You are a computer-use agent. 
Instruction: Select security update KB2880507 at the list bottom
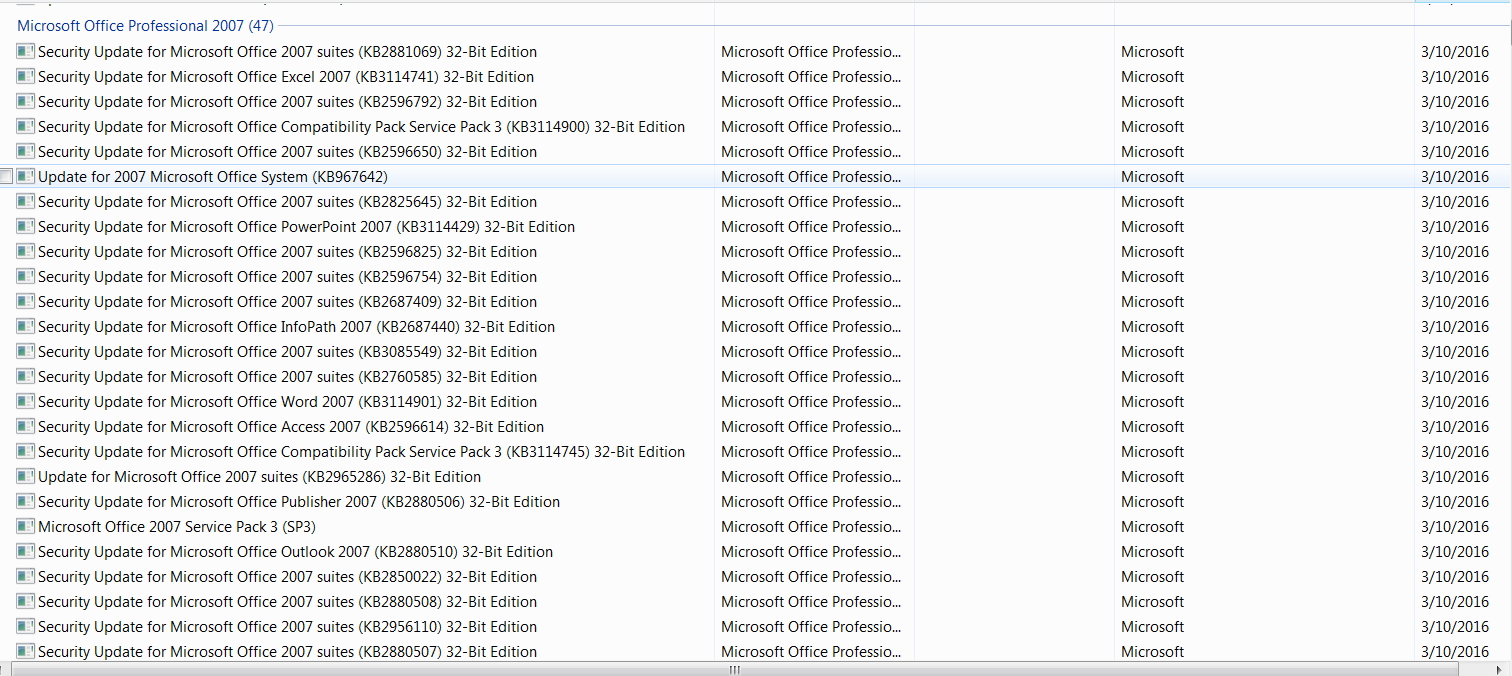pyautogui.click(x=287, y=652)
